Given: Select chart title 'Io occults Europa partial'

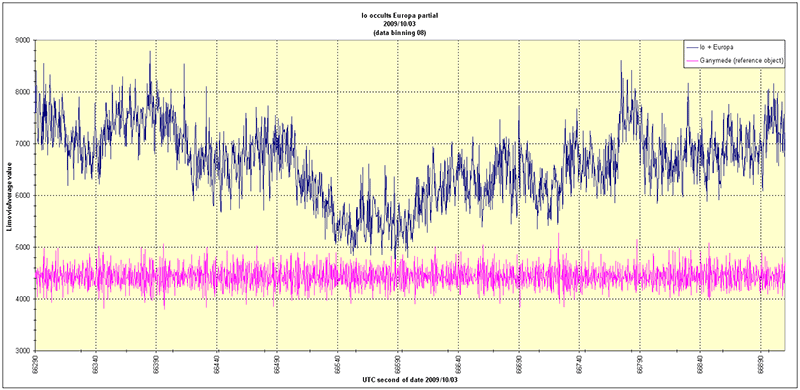Looking at the screenshot, I should pyautogui.click(x=399, y=16).
